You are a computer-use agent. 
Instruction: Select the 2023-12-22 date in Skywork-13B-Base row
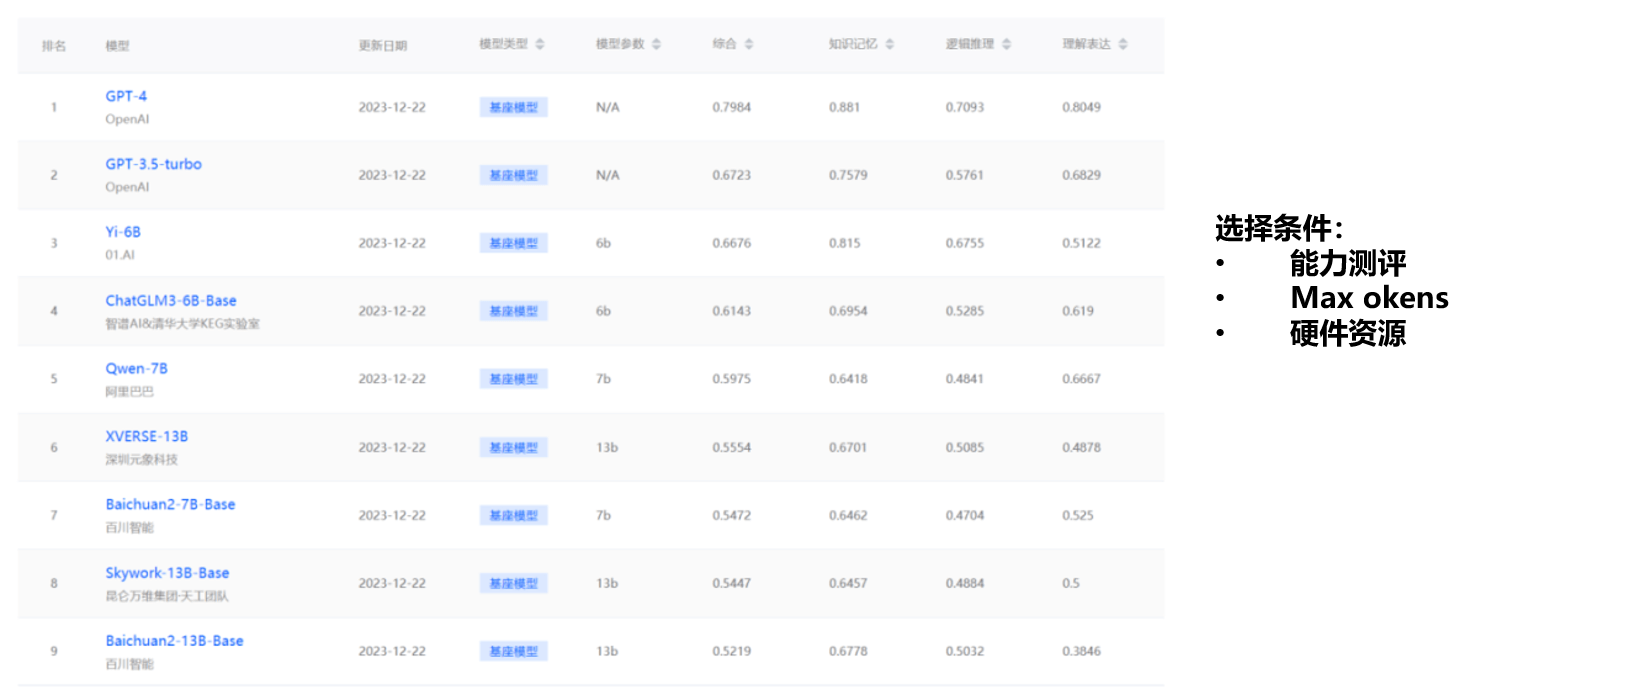pos(392,583)
